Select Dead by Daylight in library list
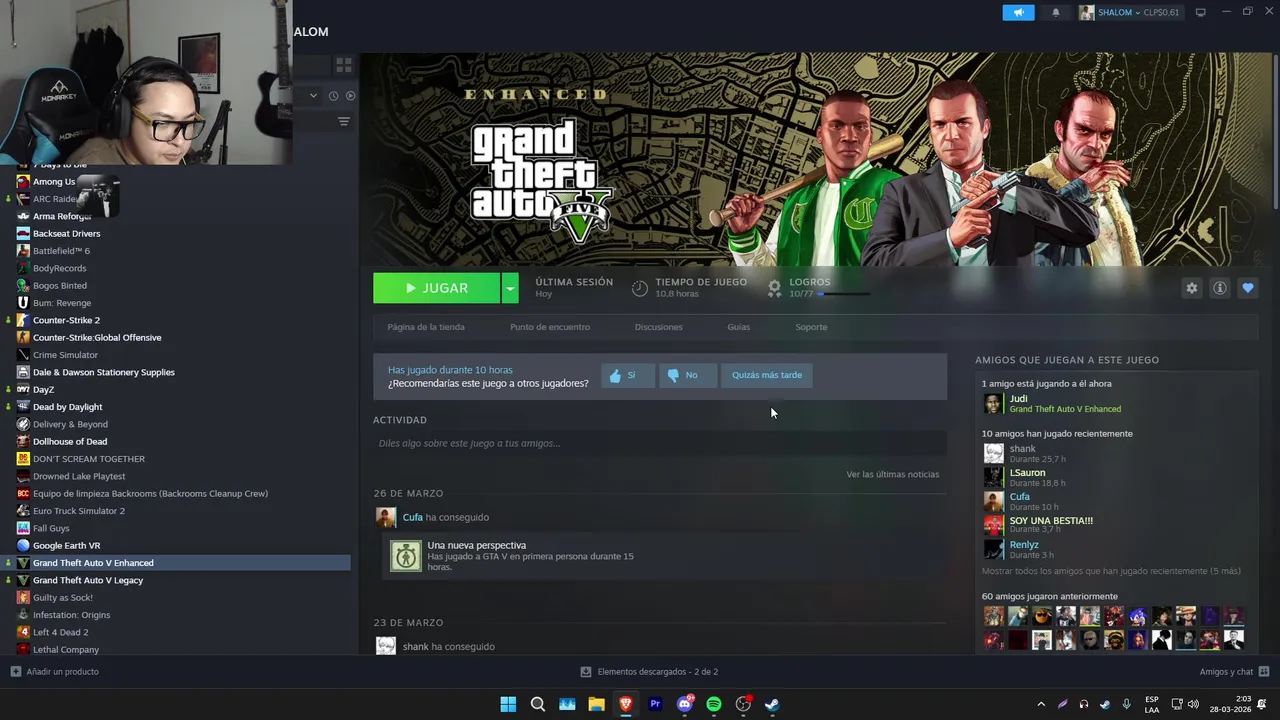 click(67, 407)
